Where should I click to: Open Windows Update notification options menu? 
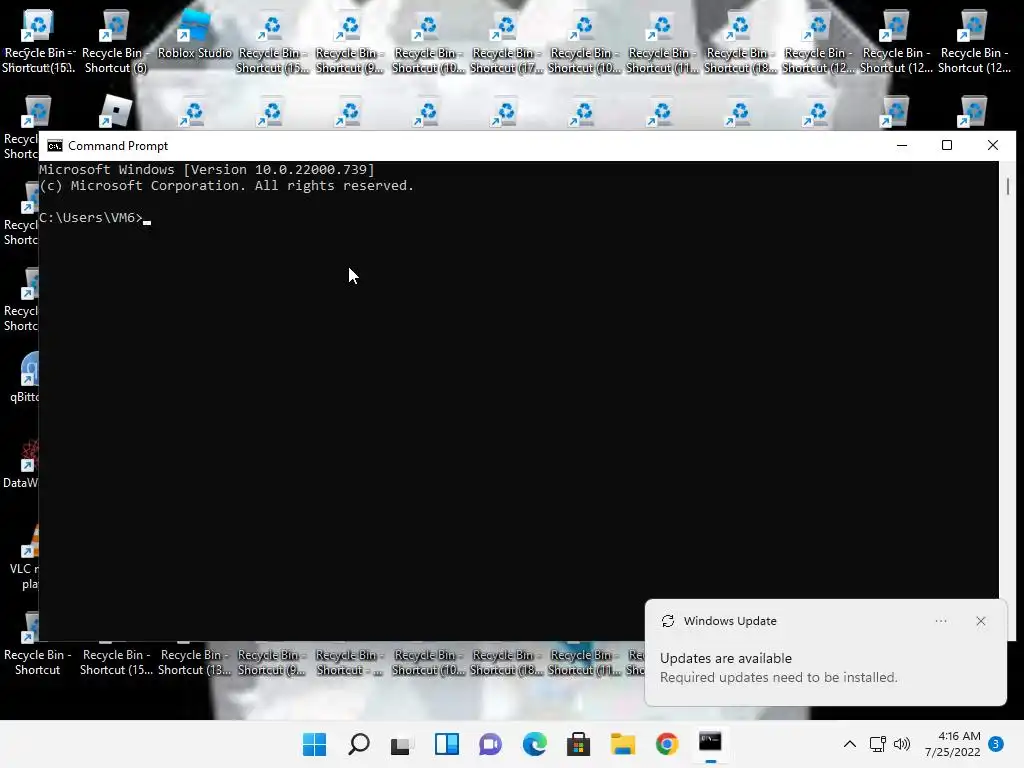(940, 621)
